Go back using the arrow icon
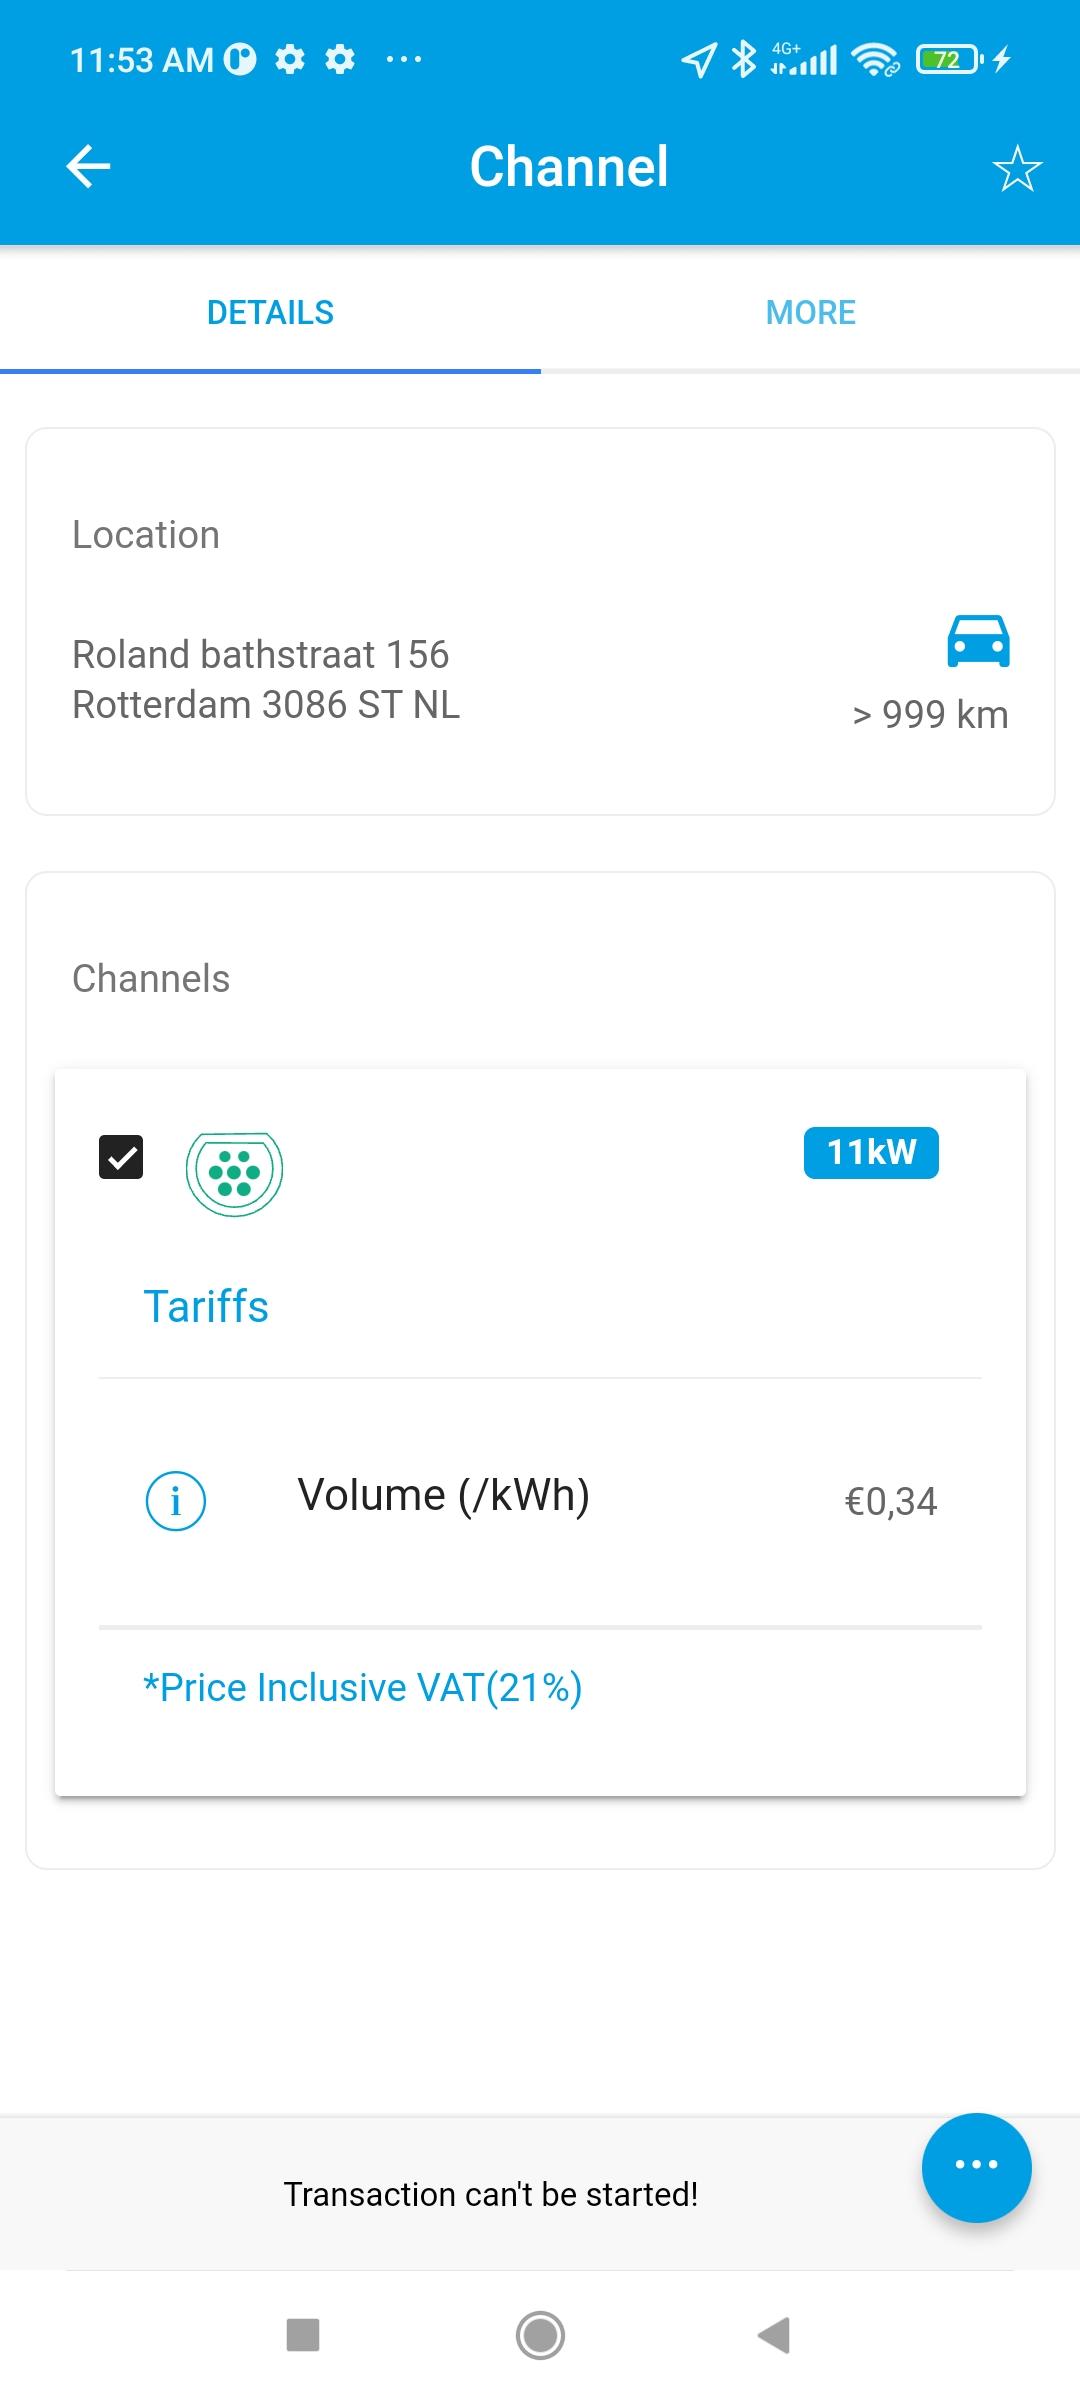Screen dimensions: 1080x2400 tap(88, 166)
